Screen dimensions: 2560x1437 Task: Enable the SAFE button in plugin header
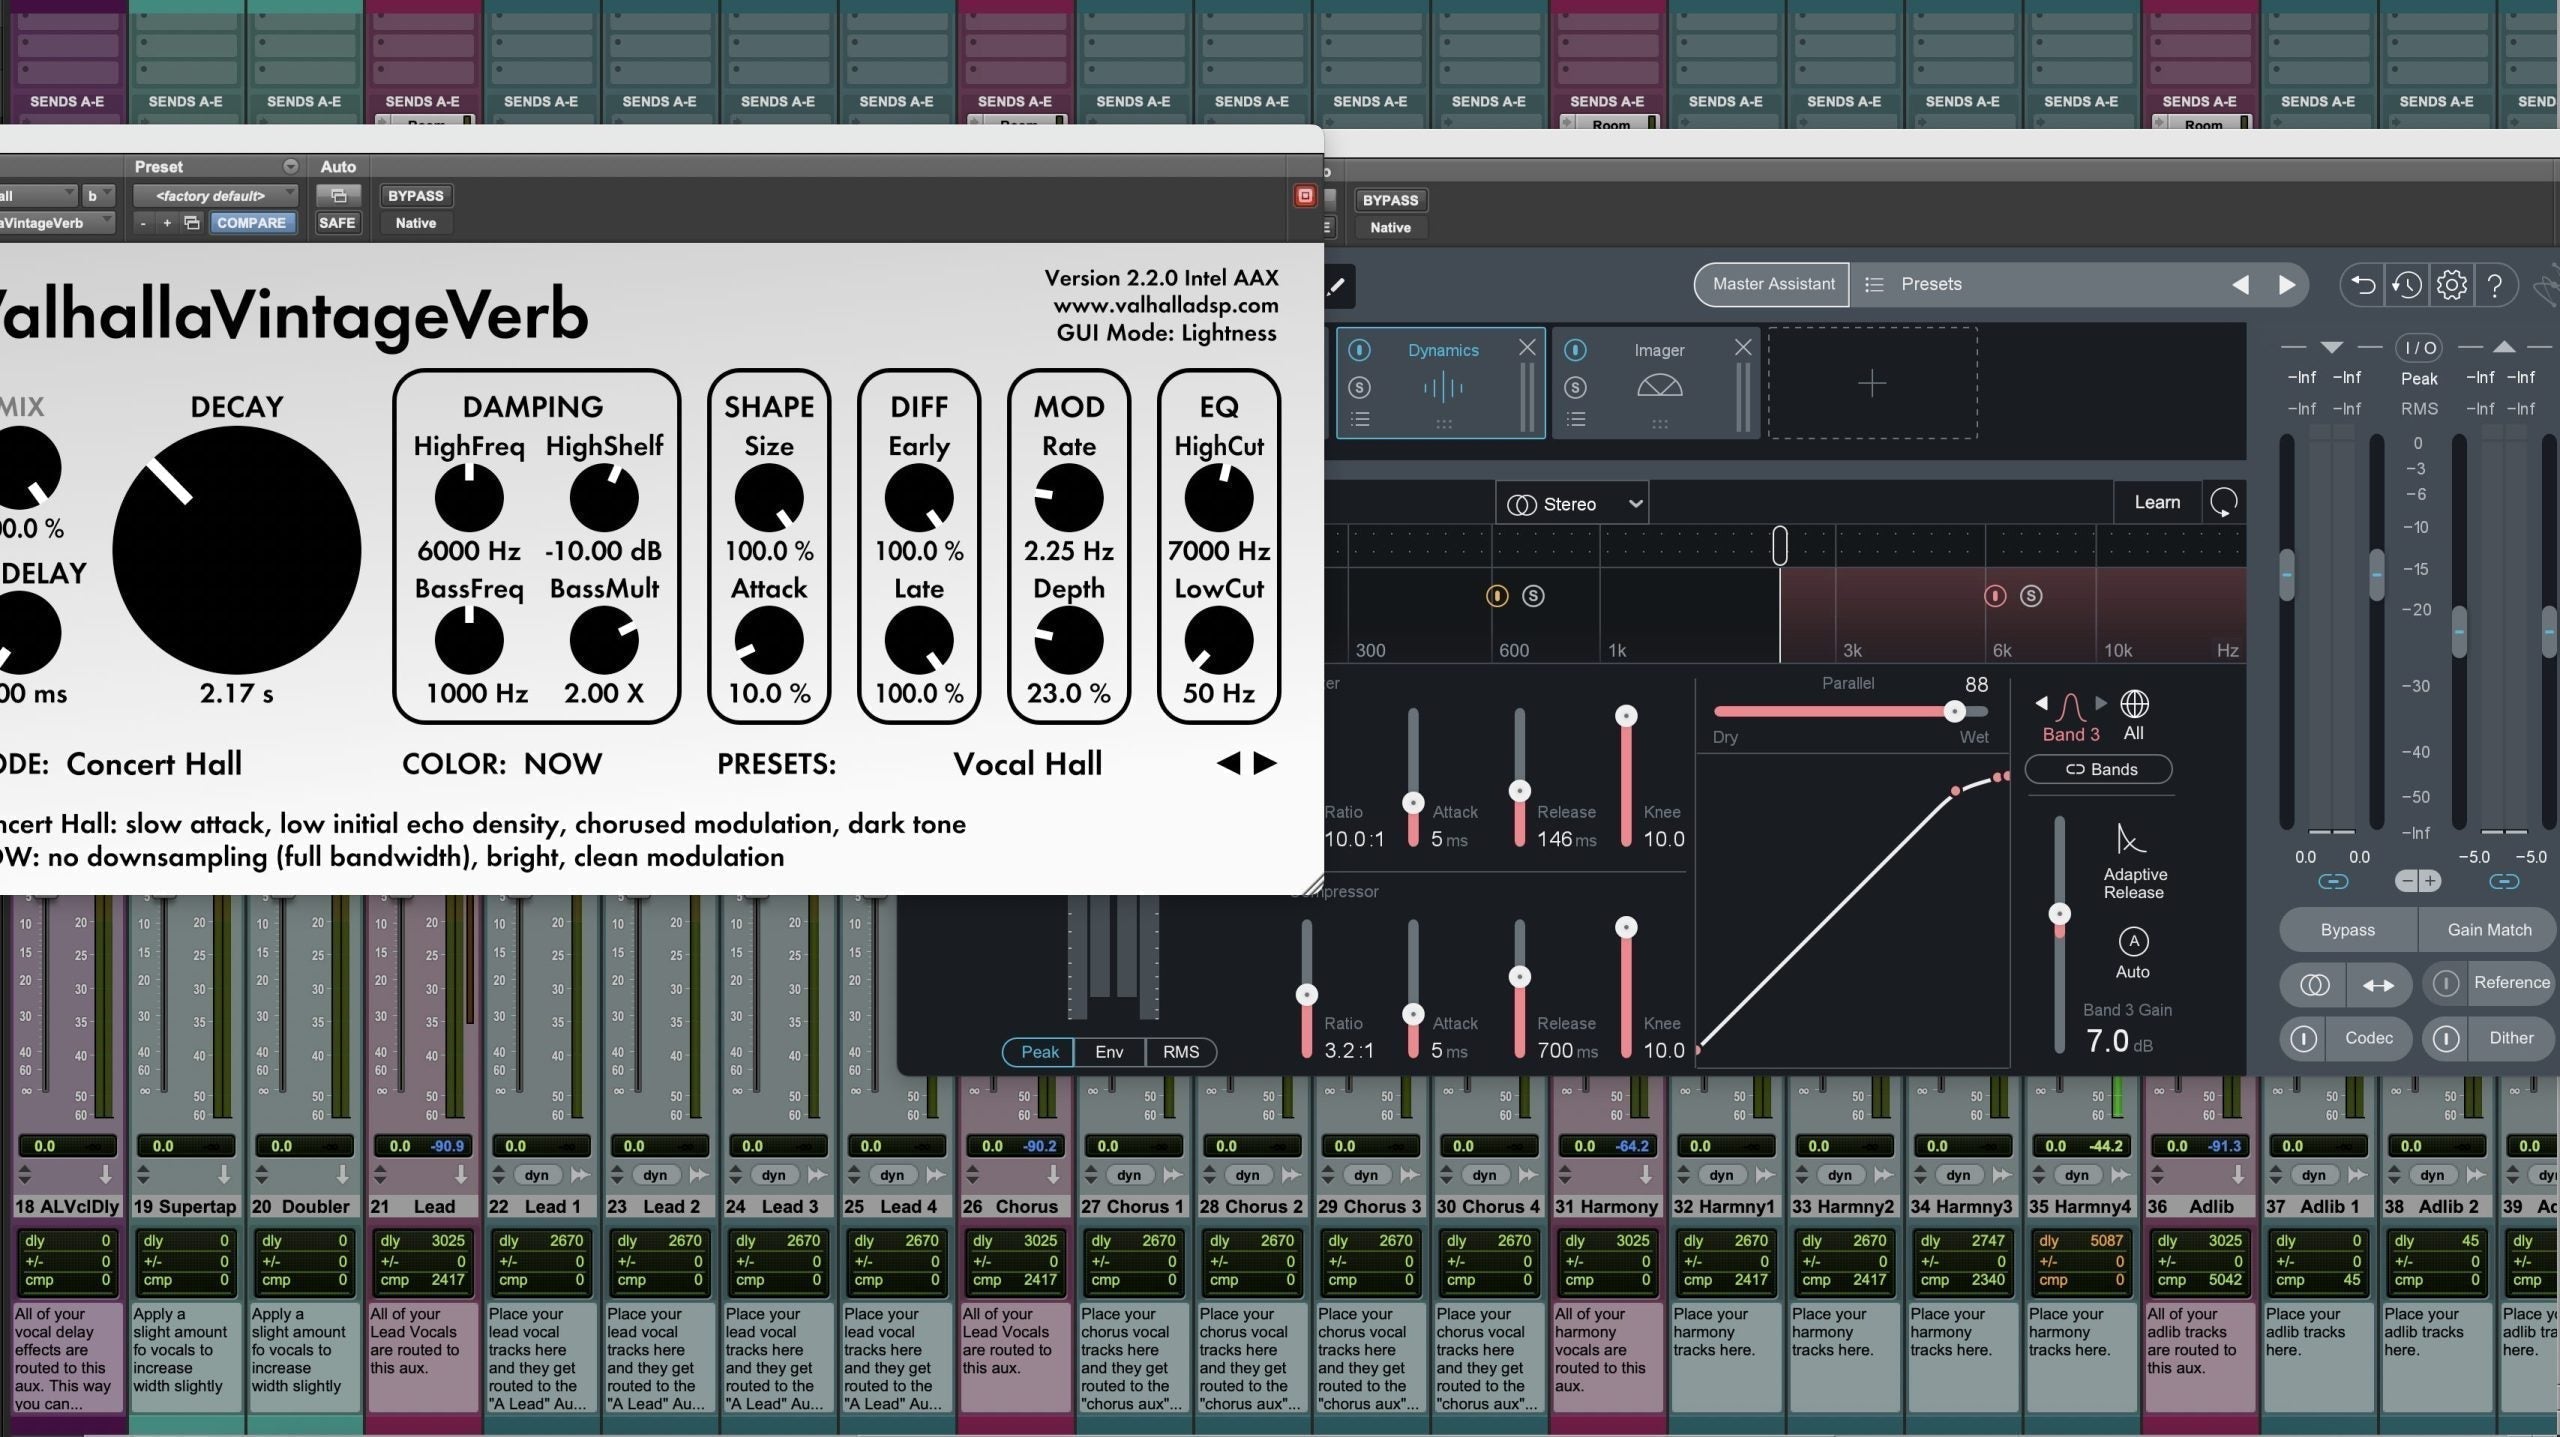click(x=337, y=222)
